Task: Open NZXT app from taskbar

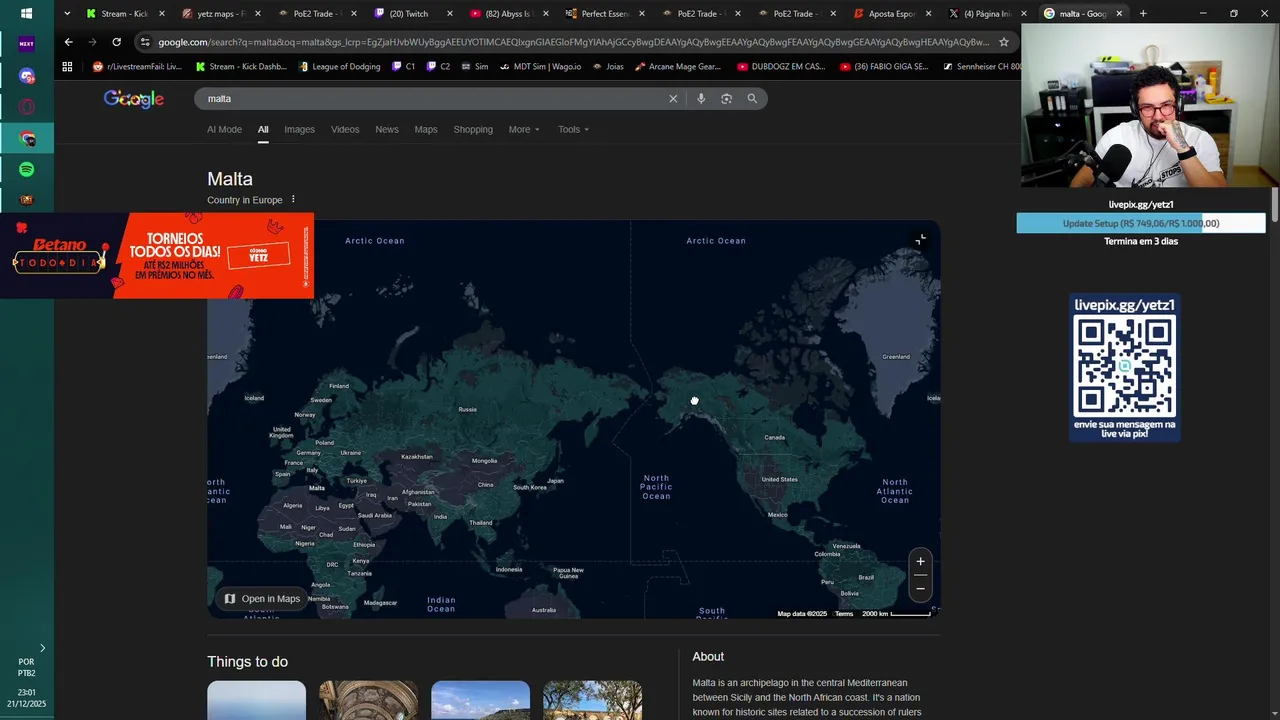Action: pos(26,44)
